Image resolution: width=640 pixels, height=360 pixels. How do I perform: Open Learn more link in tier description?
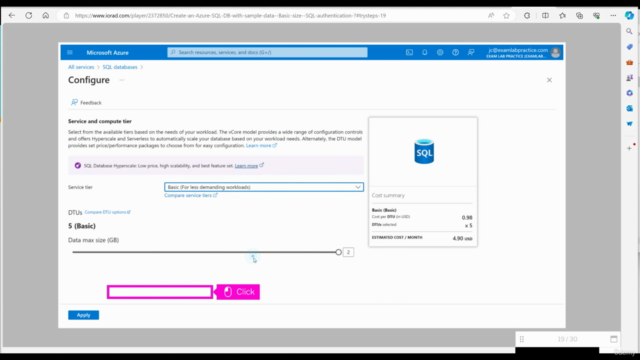coord(261,146)
